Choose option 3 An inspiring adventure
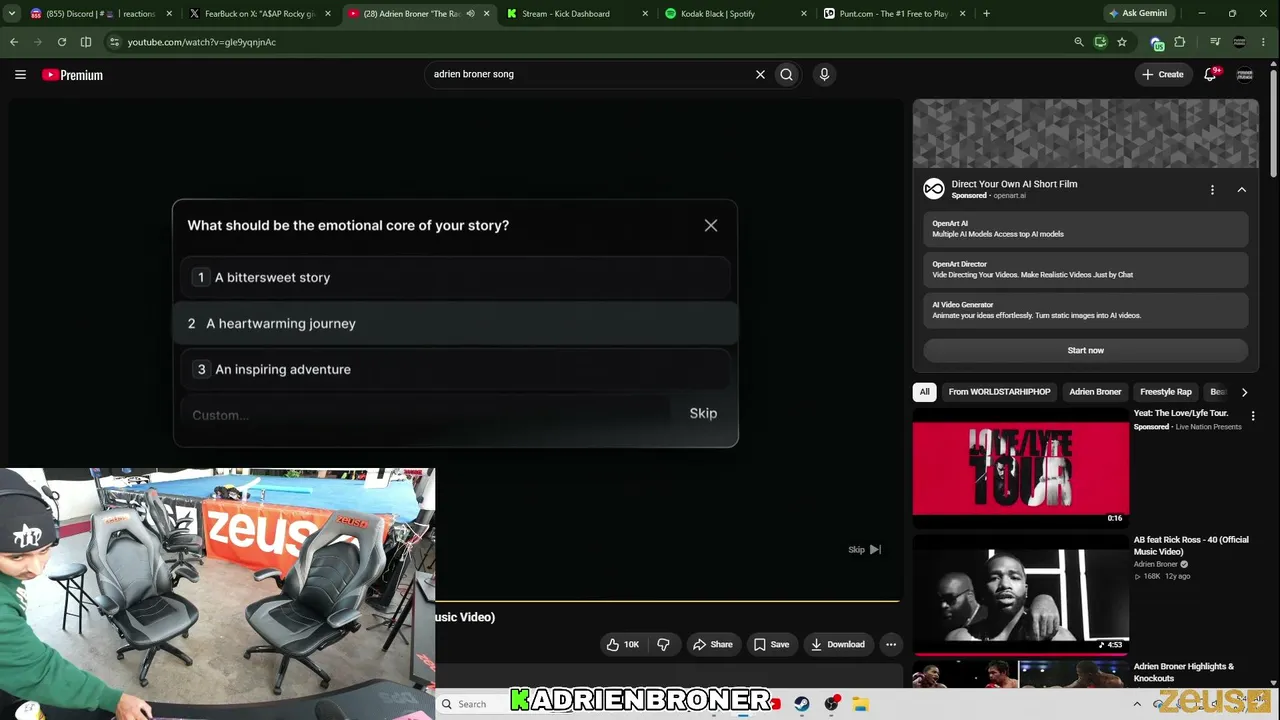 [x=455, y=370]
